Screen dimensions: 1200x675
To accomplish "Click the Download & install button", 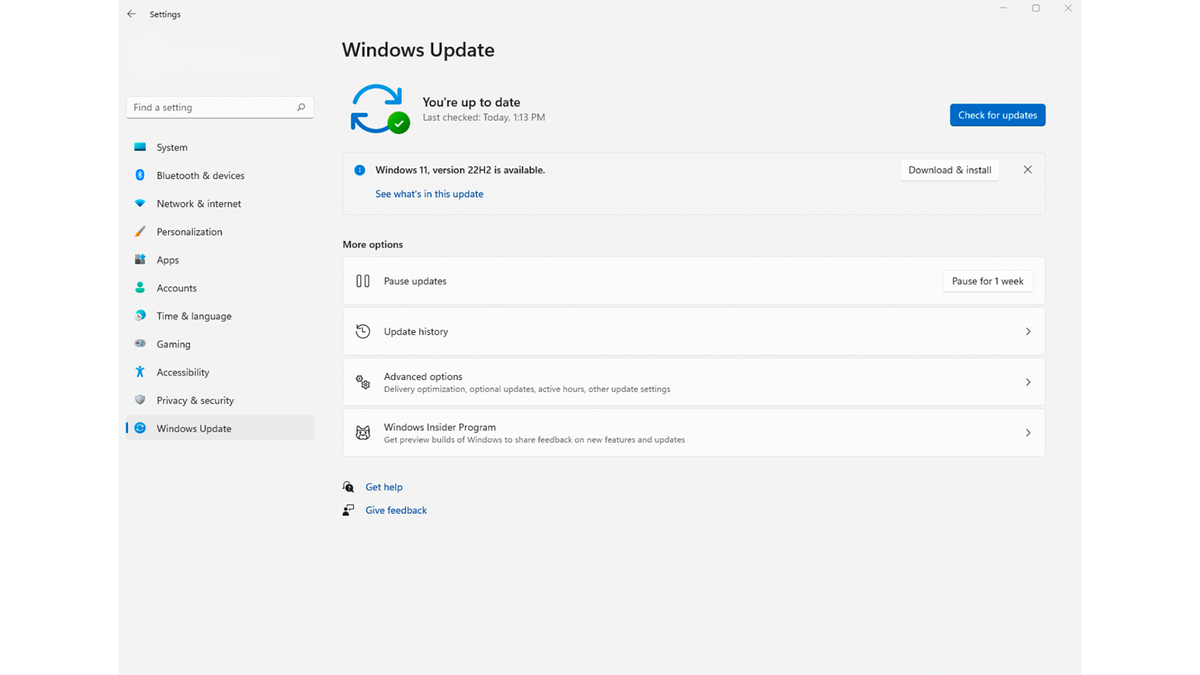I will [949, 169].
